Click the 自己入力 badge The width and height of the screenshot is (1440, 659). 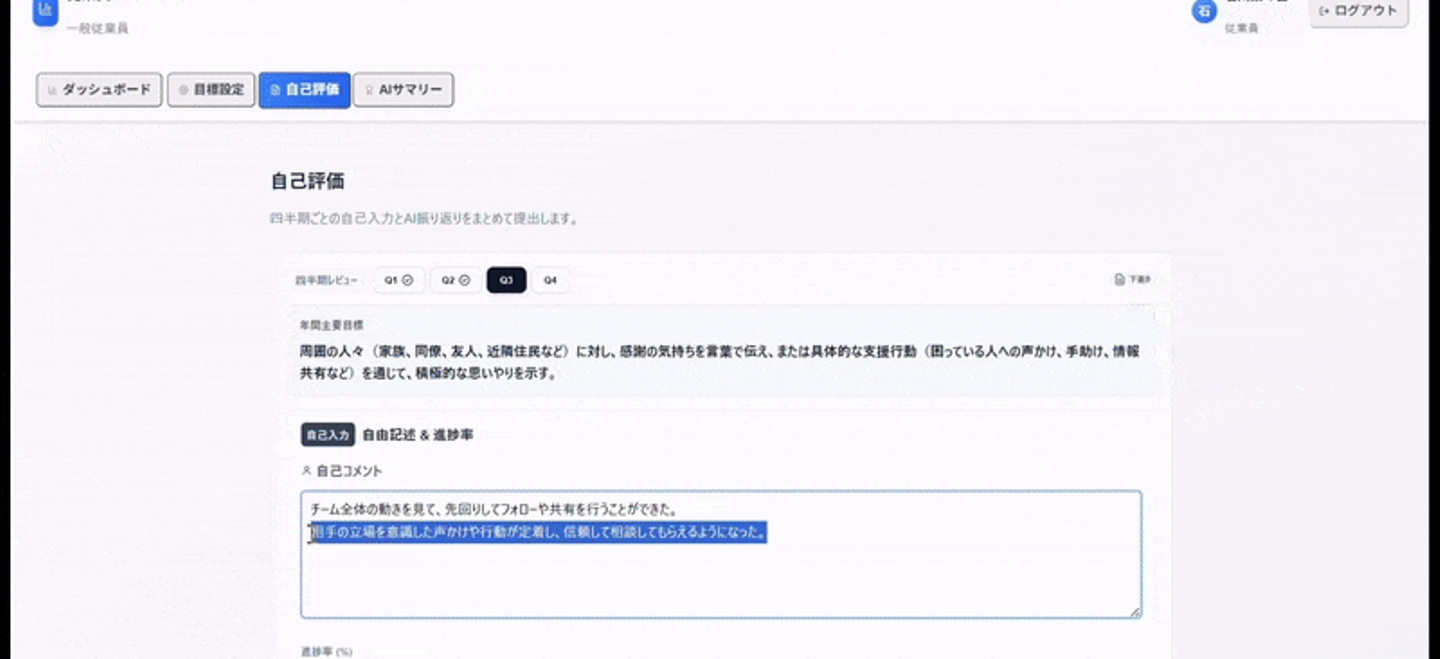click(328, 435)
